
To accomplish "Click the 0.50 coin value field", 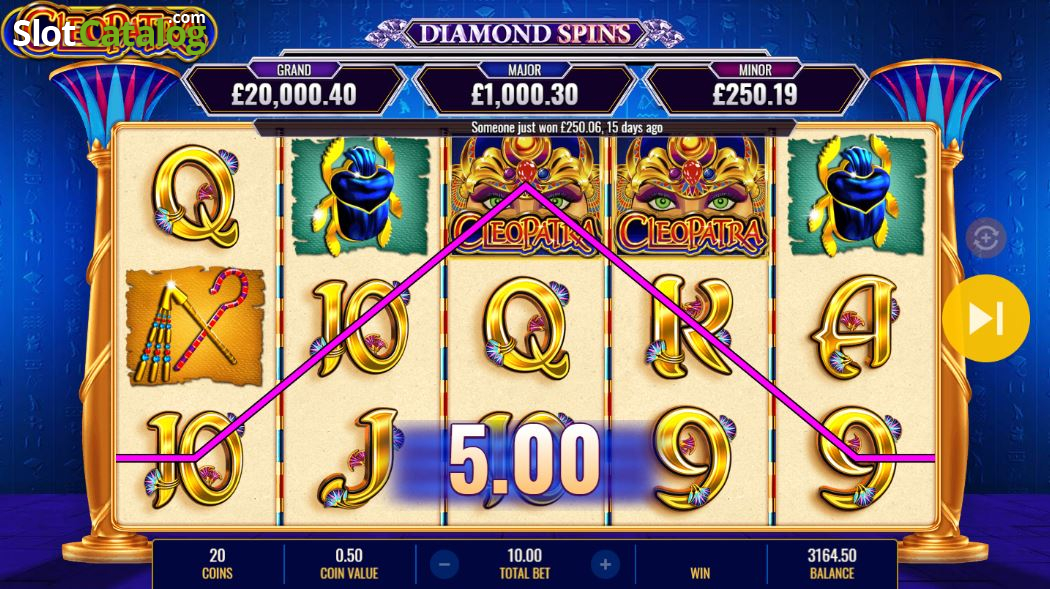I will point(349,564).
